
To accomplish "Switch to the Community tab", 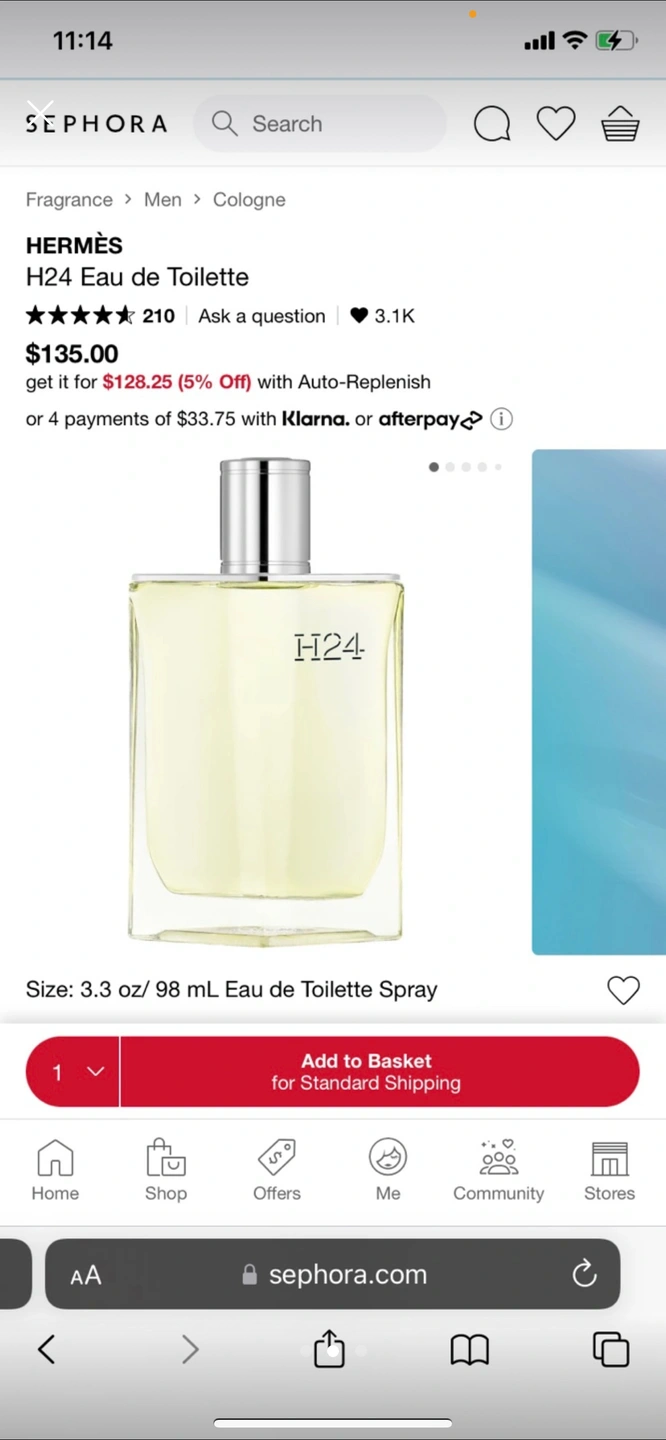I will [x=498, y=1170].
